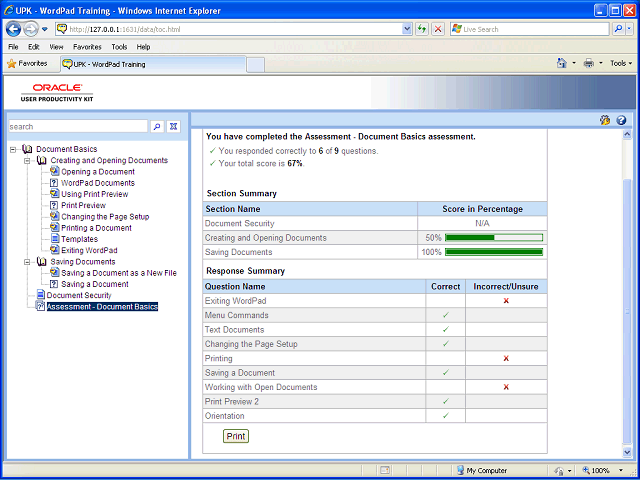Click the green check for Menu Commands row

click(x=446, y=315)
